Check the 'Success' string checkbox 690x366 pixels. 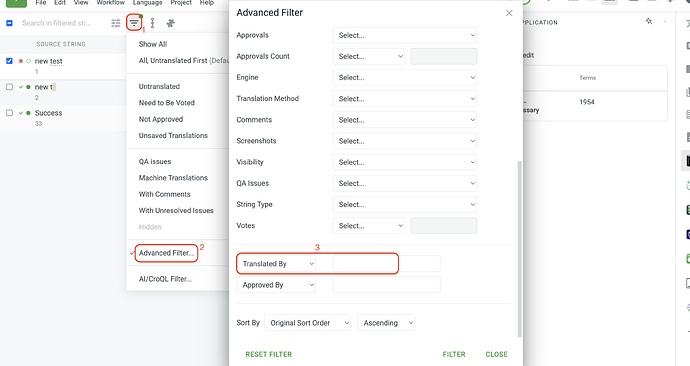tap(9, 113)
